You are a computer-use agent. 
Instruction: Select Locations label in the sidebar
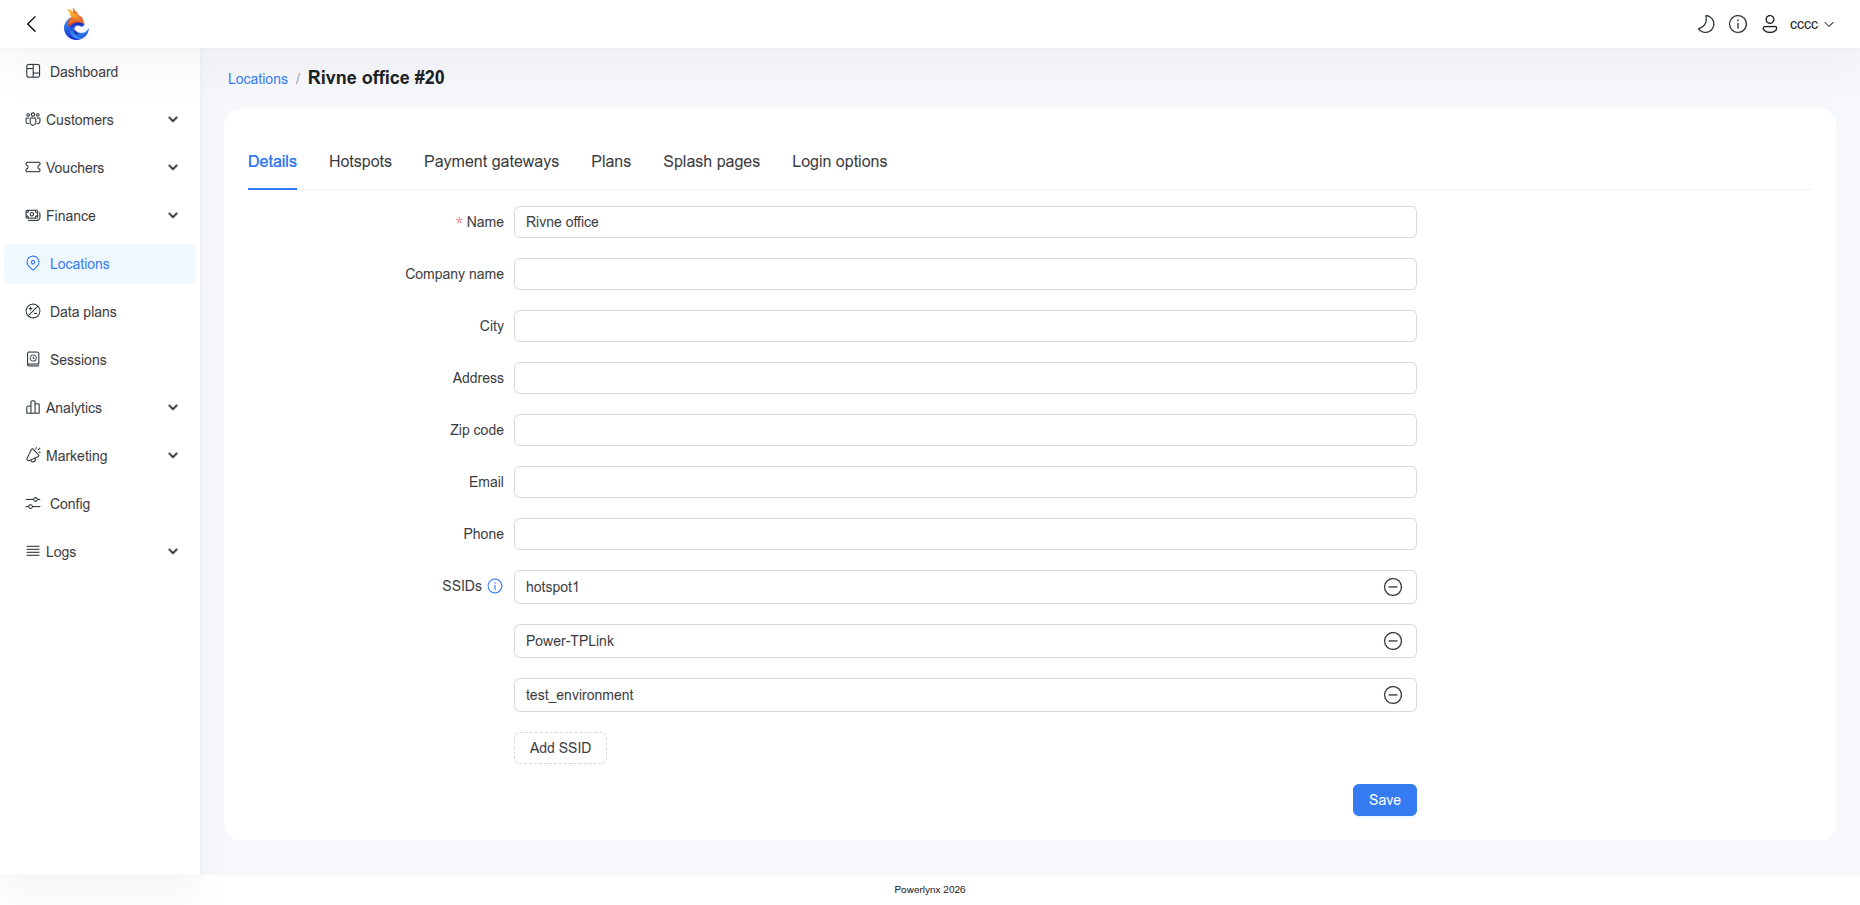(80, 264)
